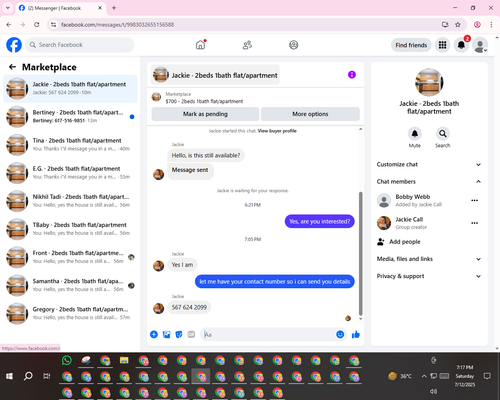Click the Marketplace listing thumbnail in header

[156, 97]
